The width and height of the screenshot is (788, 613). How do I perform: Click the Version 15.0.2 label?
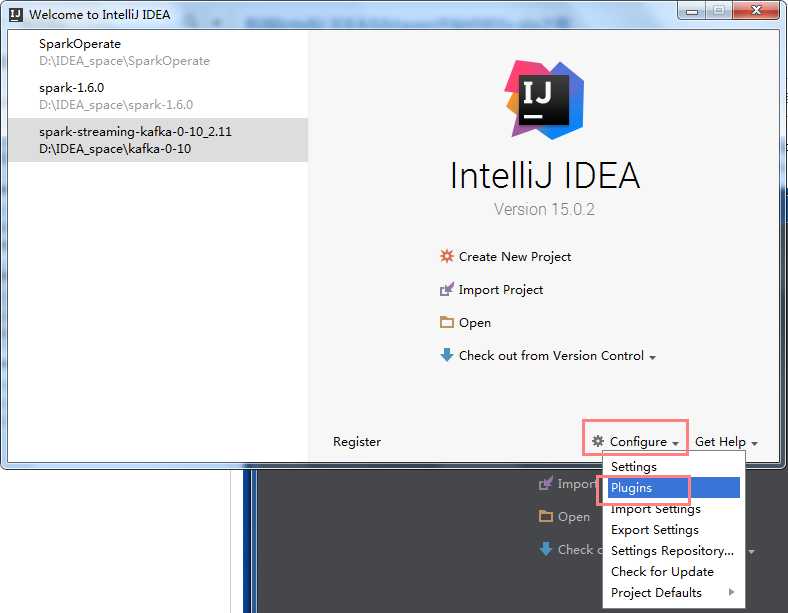(x=544, y=209)
